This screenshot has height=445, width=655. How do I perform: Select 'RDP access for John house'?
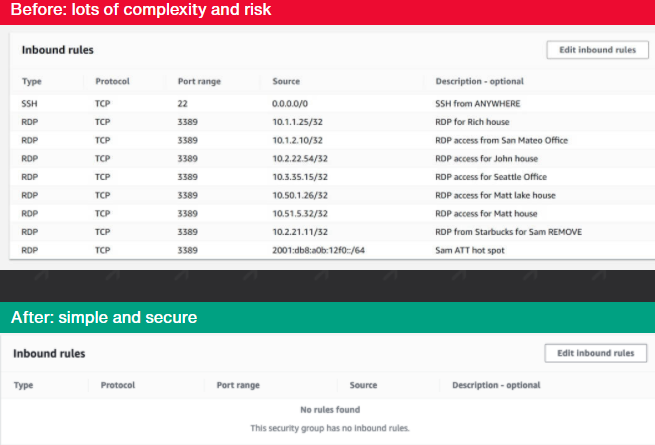pyautogui.click(x=487, y=159)
